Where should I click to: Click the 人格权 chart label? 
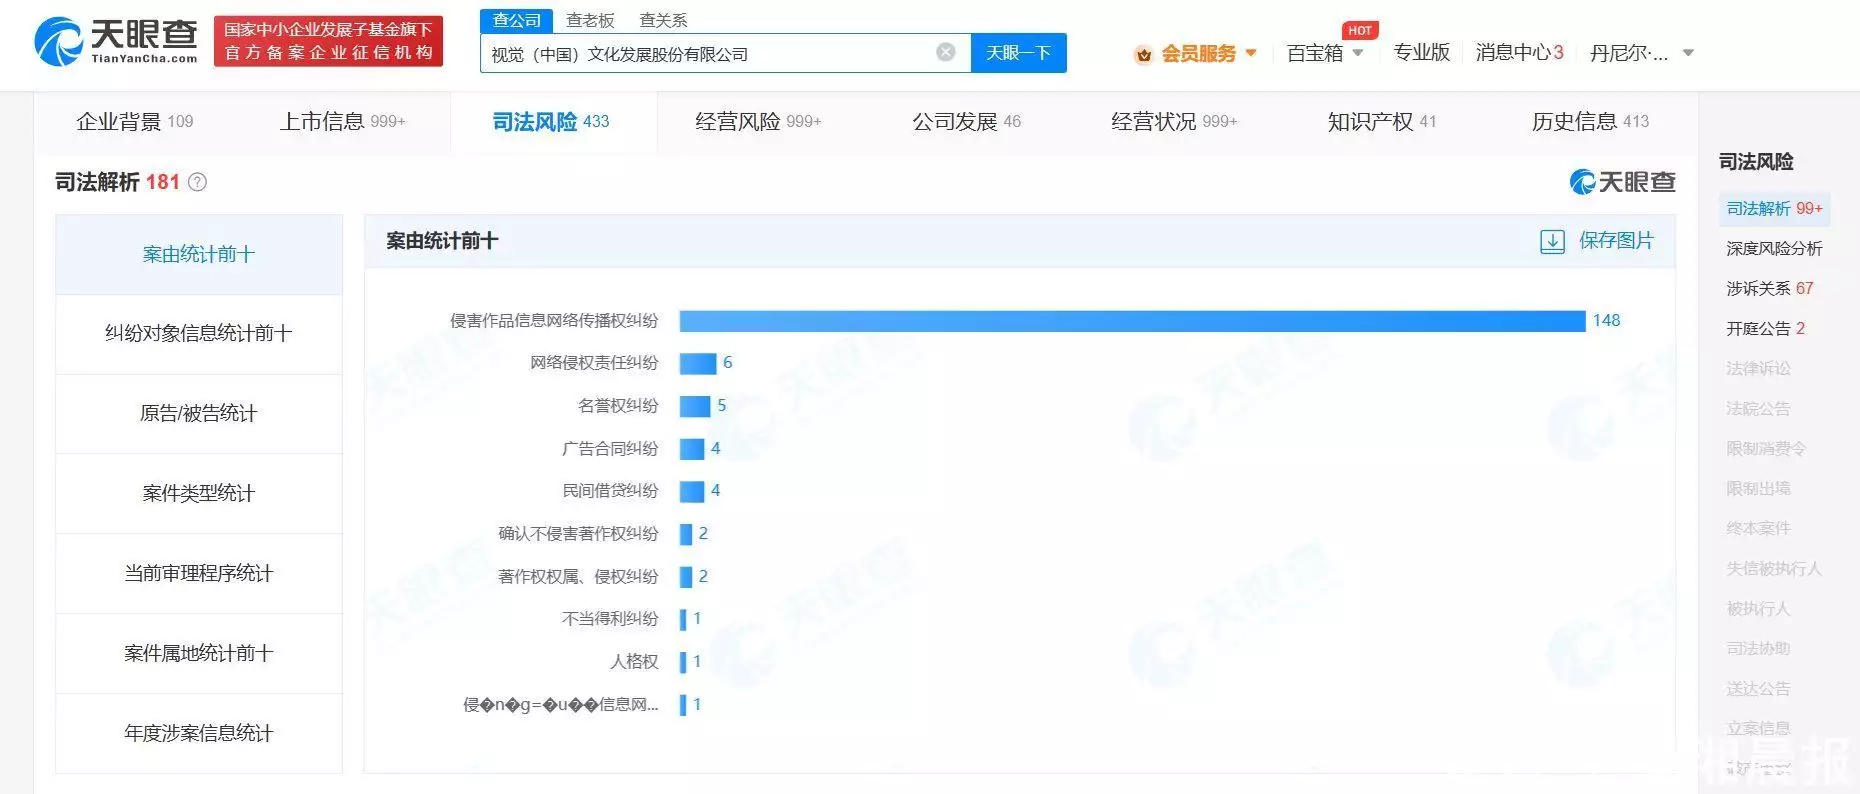634,662
